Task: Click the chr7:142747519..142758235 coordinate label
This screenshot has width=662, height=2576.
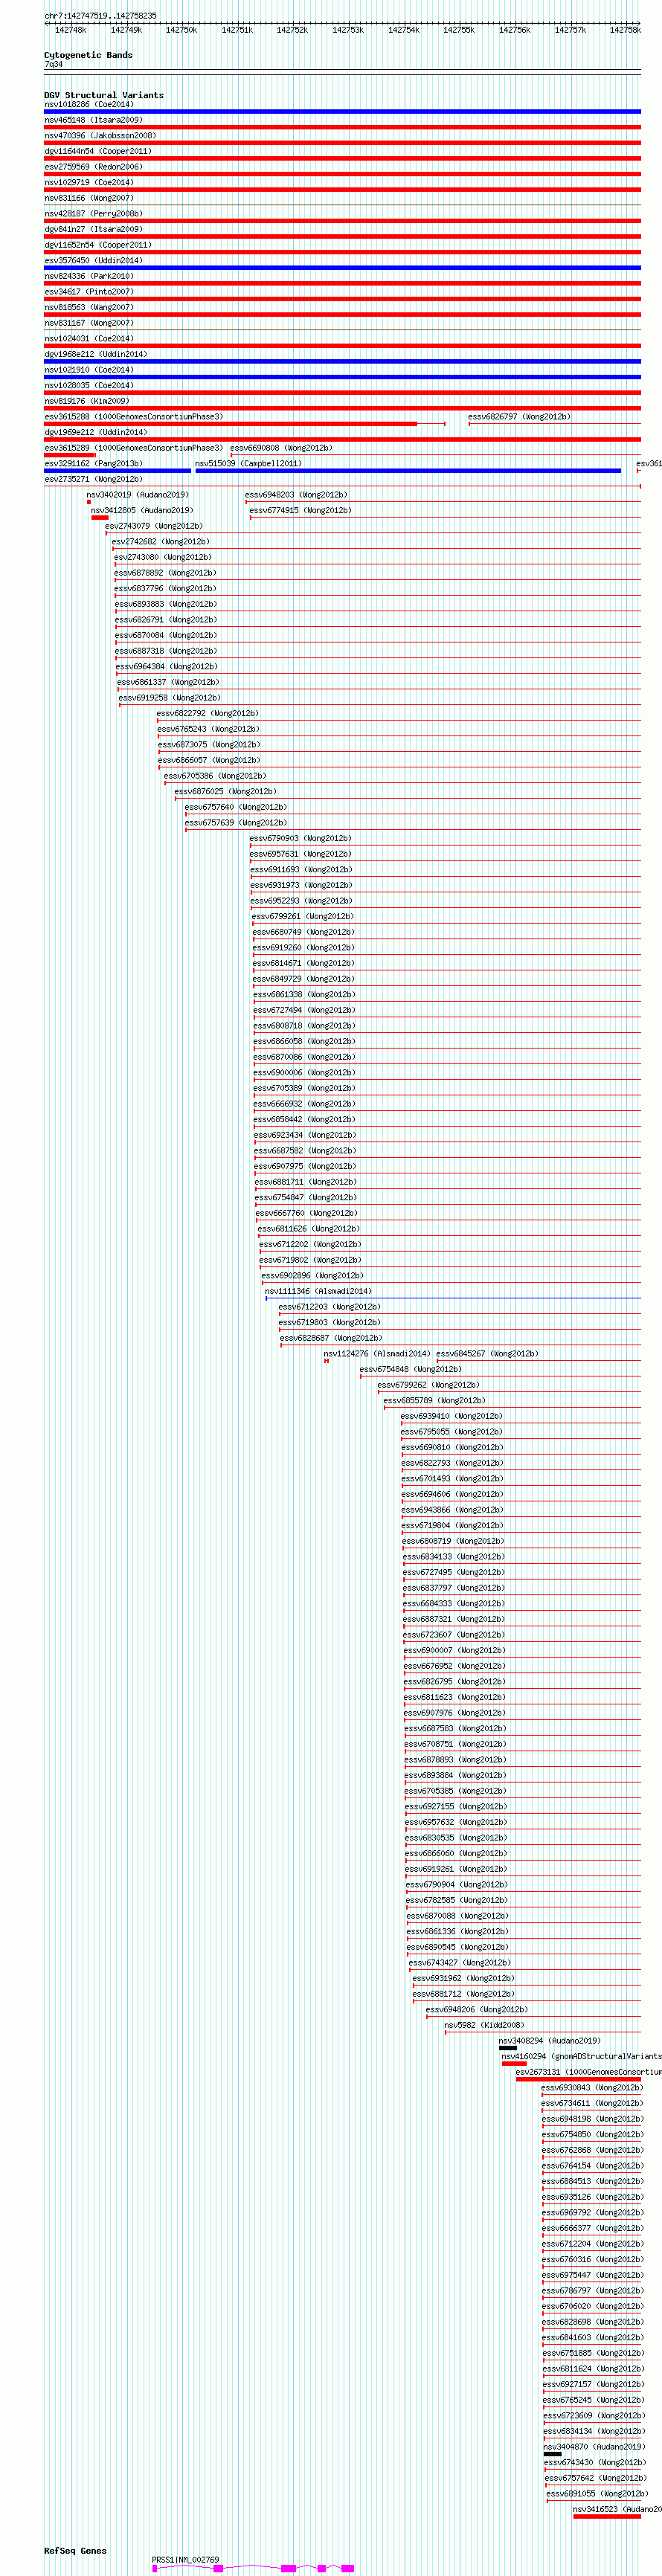Action: [x=100, y=16]
